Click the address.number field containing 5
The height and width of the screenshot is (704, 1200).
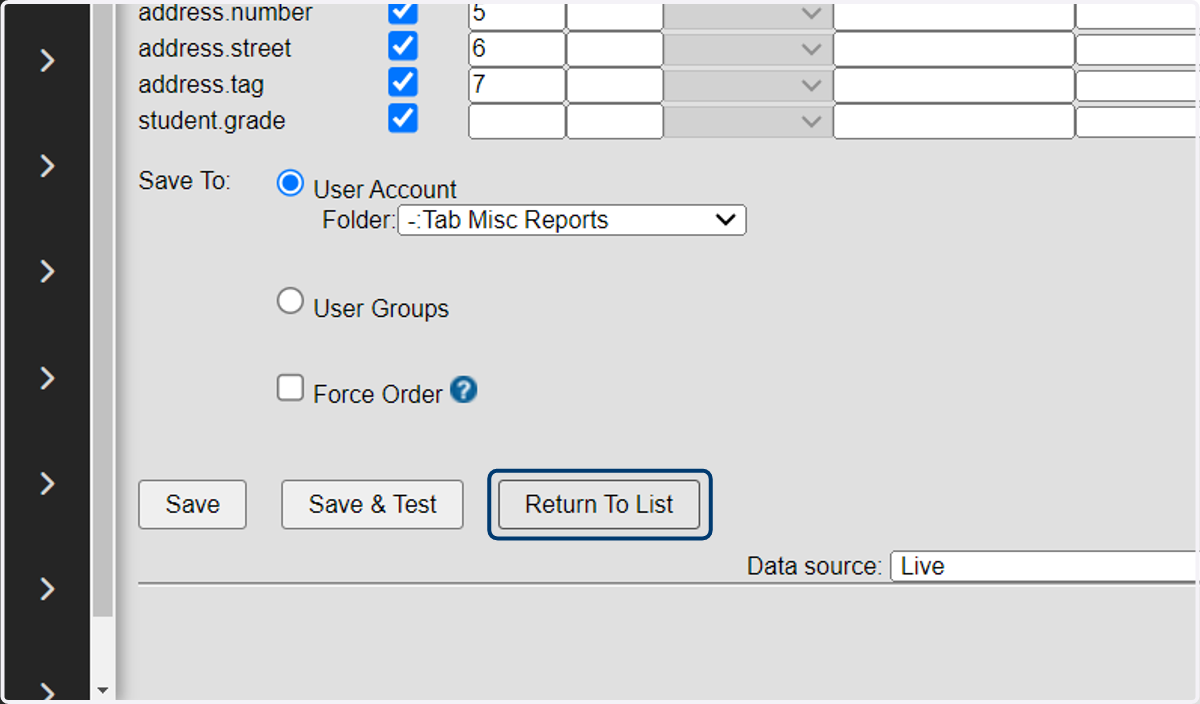point(517,15)
